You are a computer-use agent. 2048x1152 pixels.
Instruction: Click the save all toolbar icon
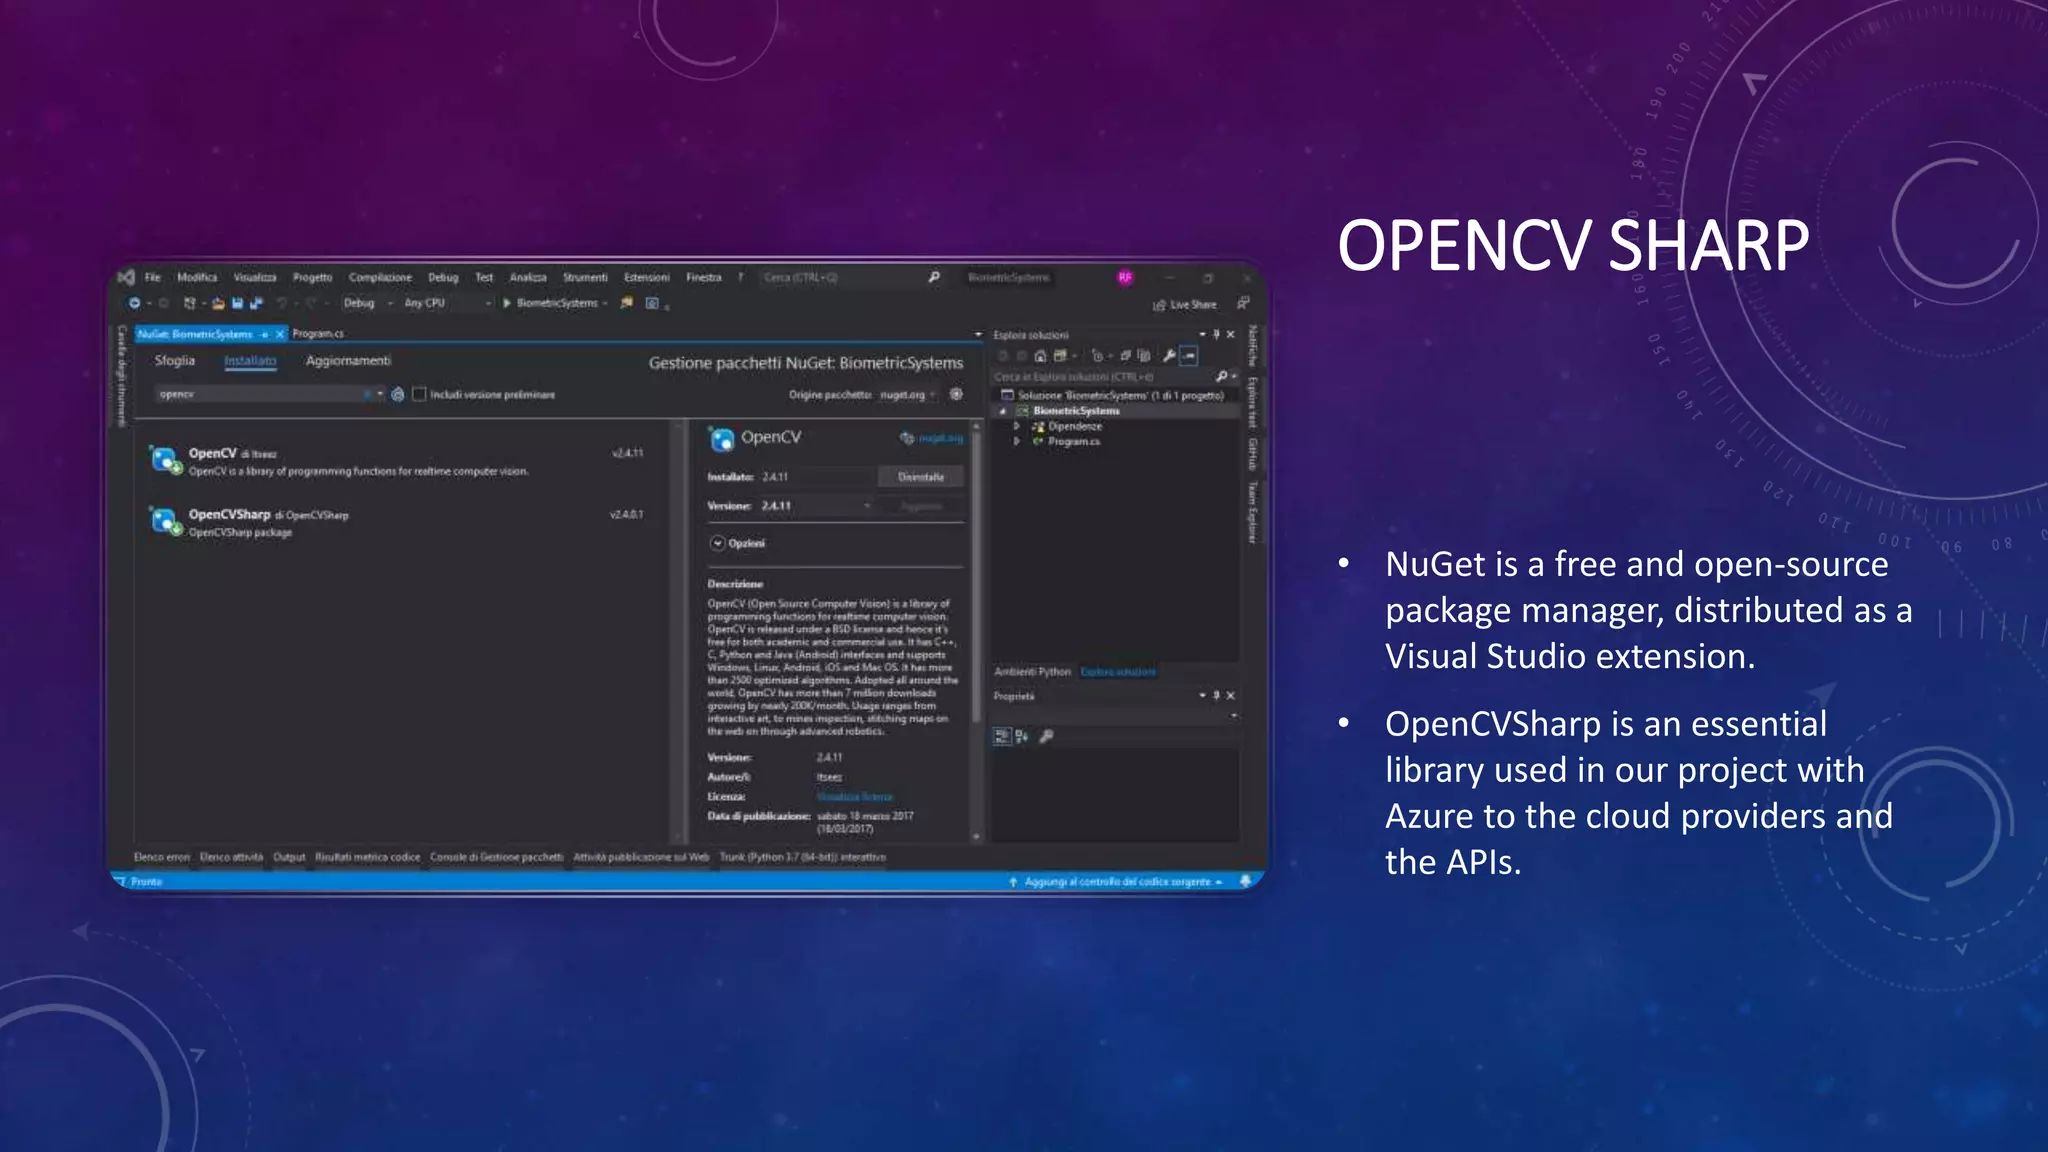[256, 303]
